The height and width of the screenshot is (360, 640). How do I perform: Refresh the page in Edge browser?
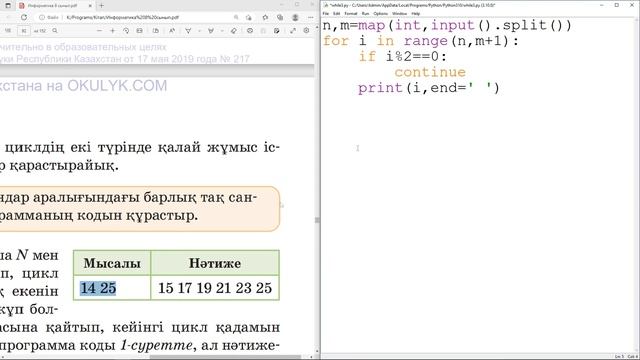[x=24, y=18]
